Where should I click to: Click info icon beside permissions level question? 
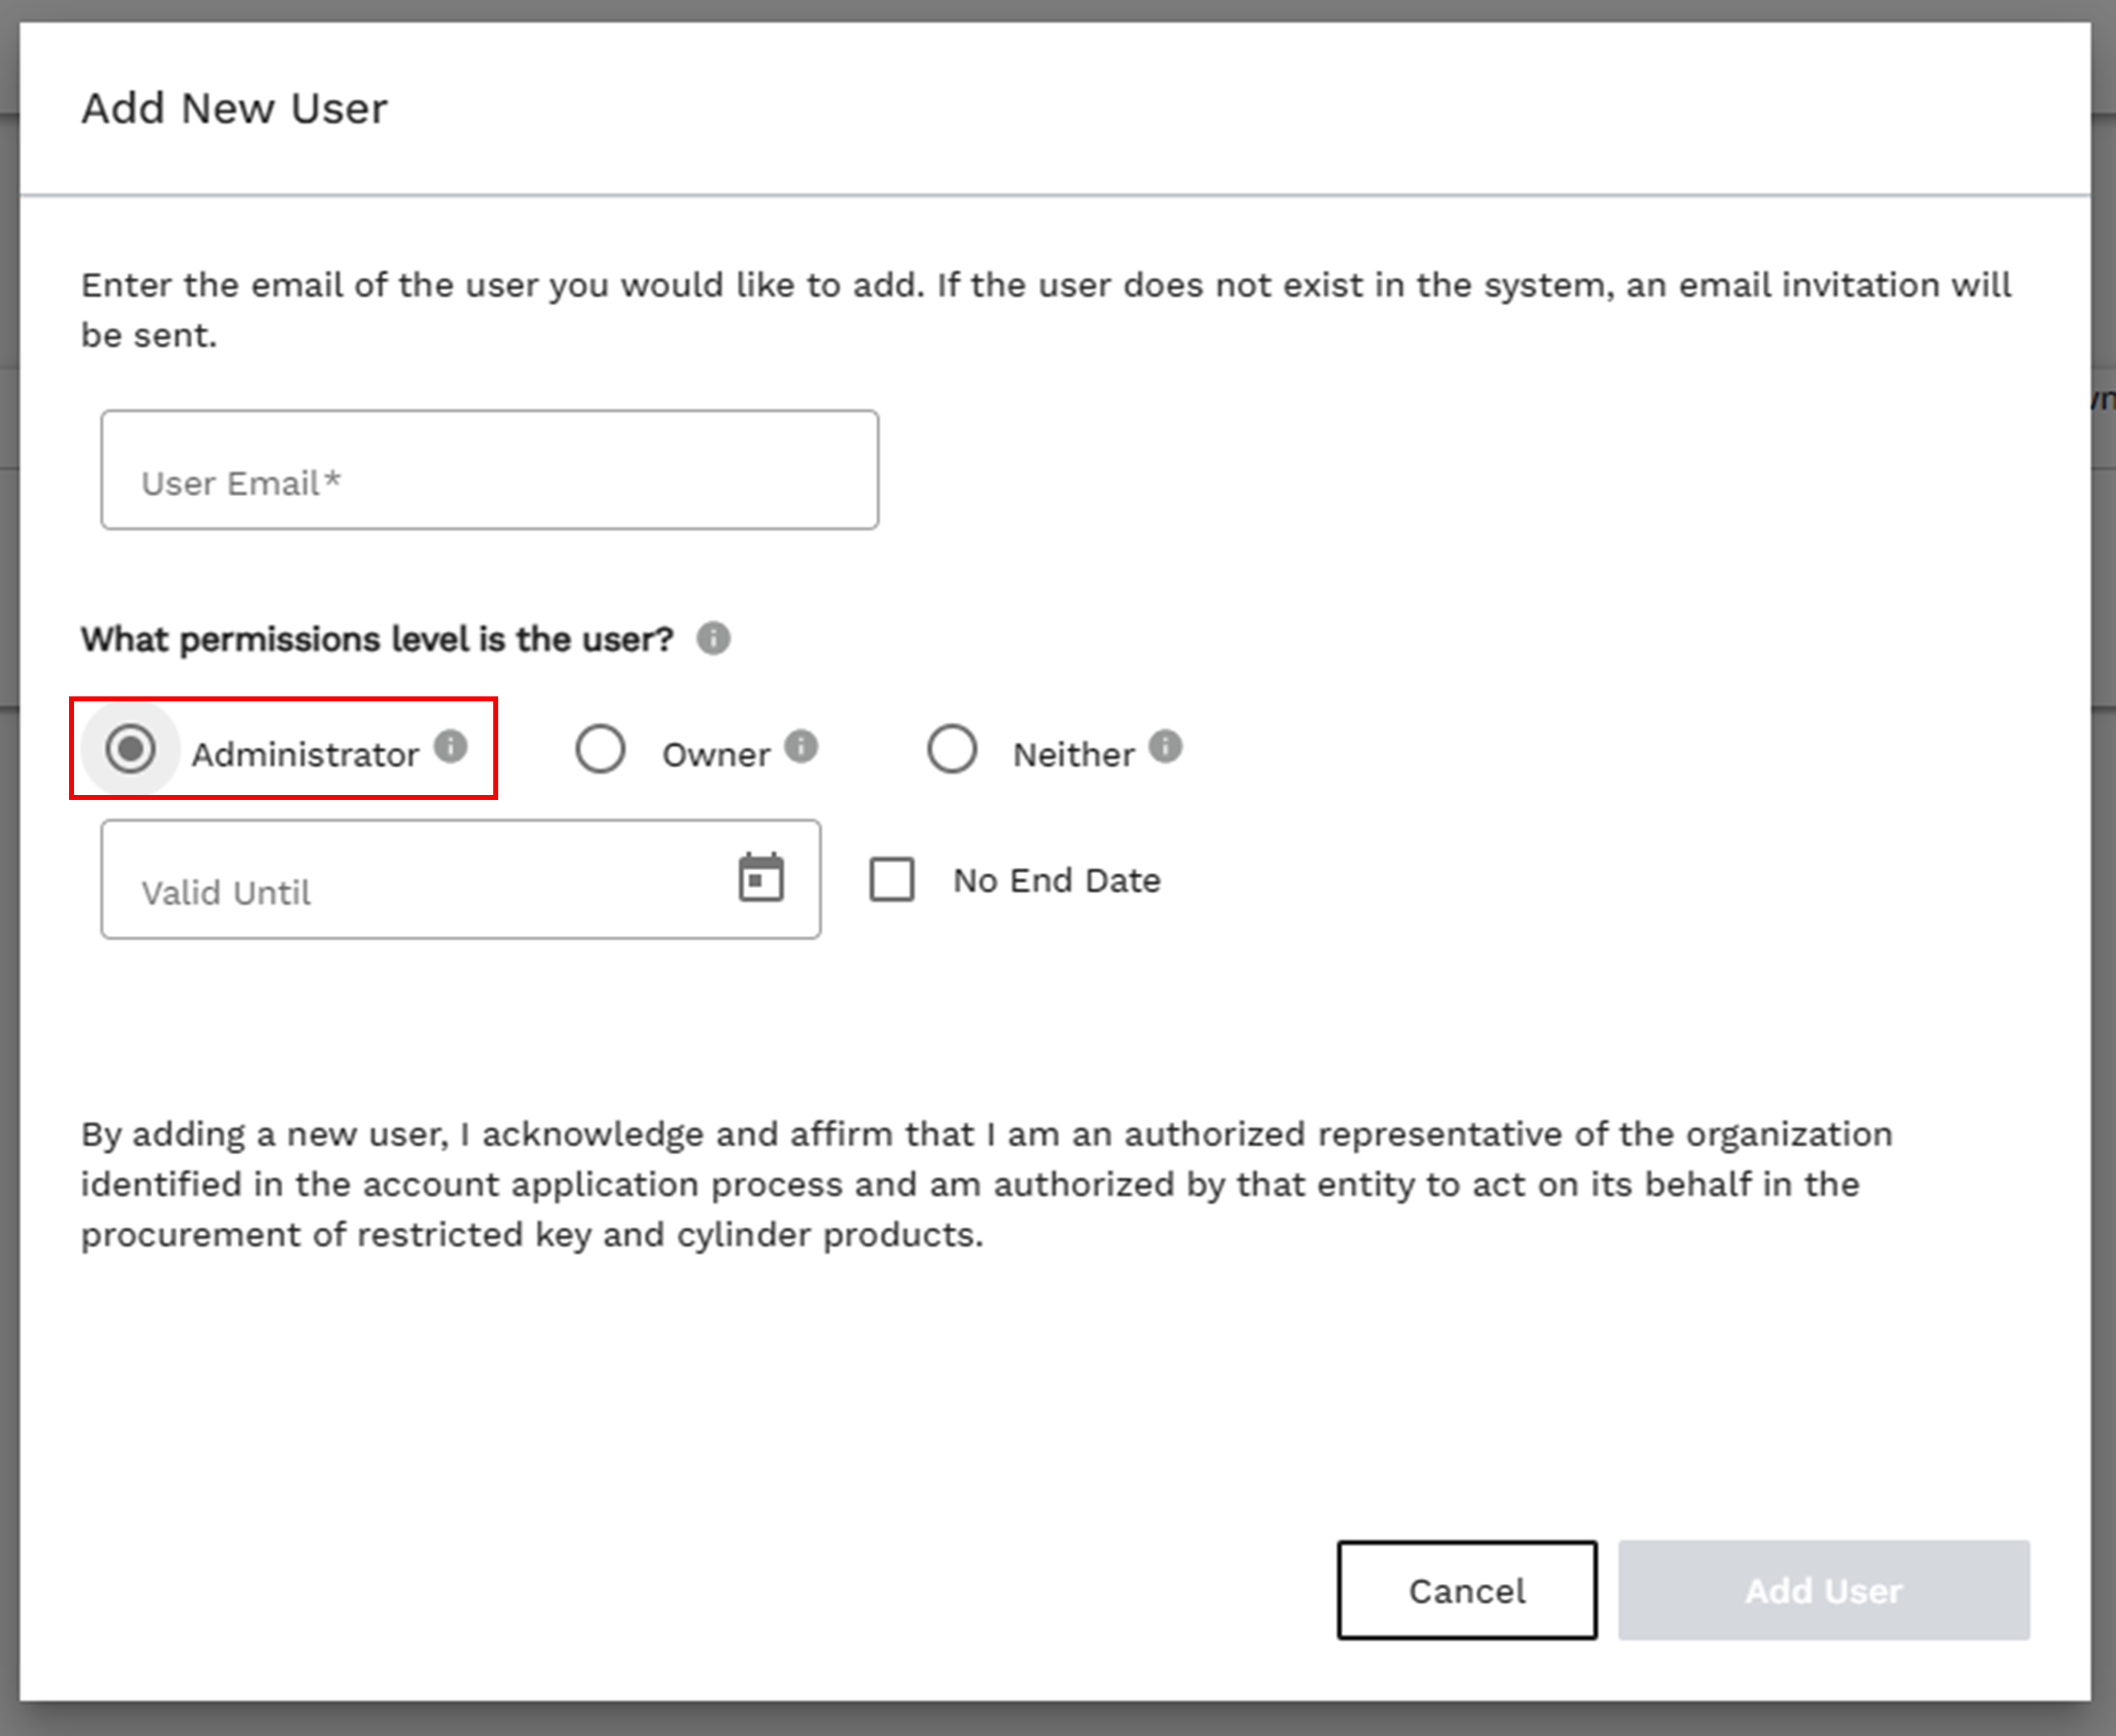point(713,638)
